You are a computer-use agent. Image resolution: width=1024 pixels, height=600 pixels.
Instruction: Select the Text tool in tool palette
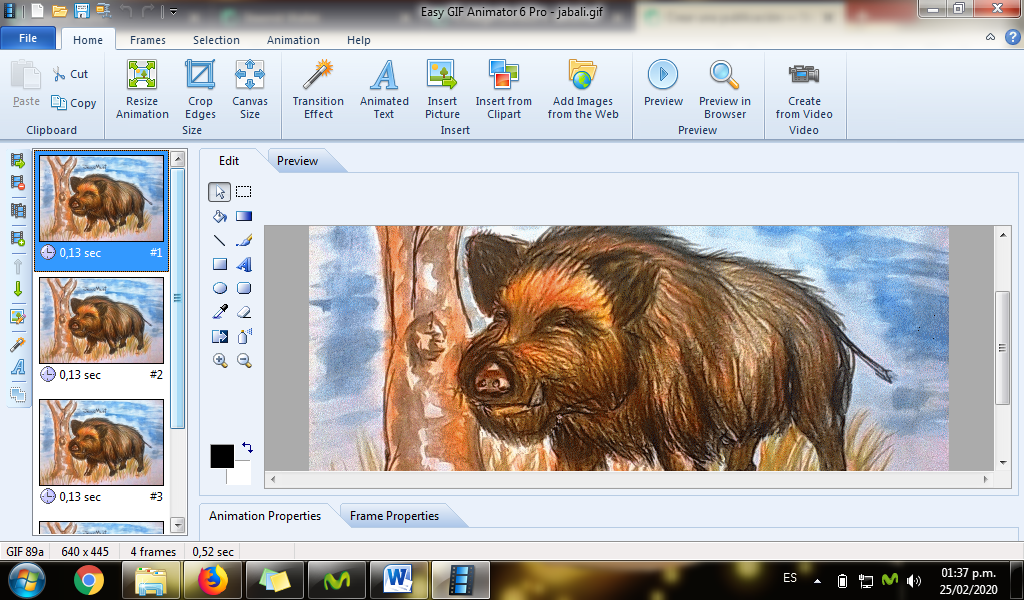[244, 264]
